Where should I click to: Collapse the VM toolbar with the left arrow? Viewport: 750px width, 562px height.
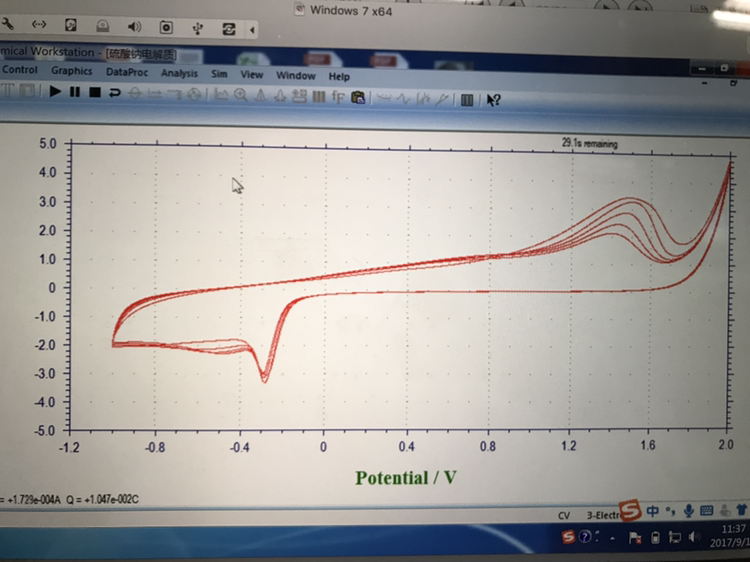pyautogui.click(x=252, y=30)
